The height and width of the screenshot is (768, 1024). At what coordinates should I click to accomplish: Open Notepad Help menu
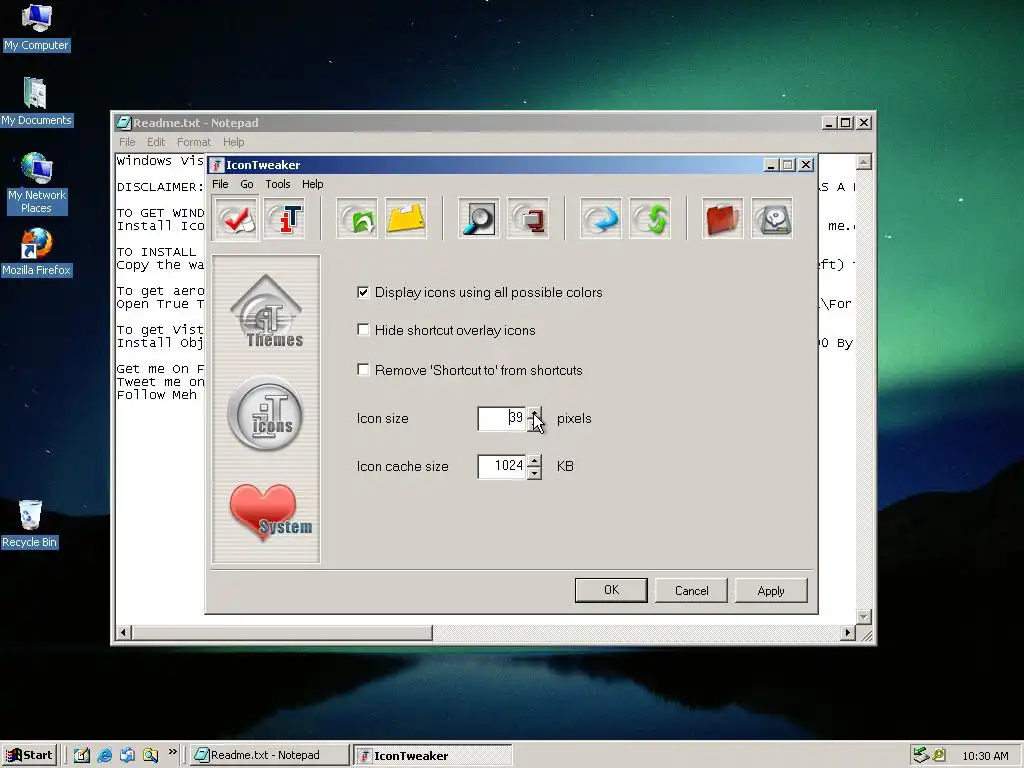pyautogui.click(x=233, y=142)
